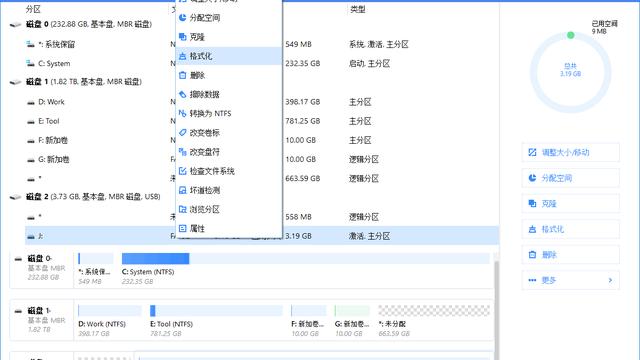Click the drive icon of the J: partition
The image size is (640, 360).
click(x=31, y=236)
